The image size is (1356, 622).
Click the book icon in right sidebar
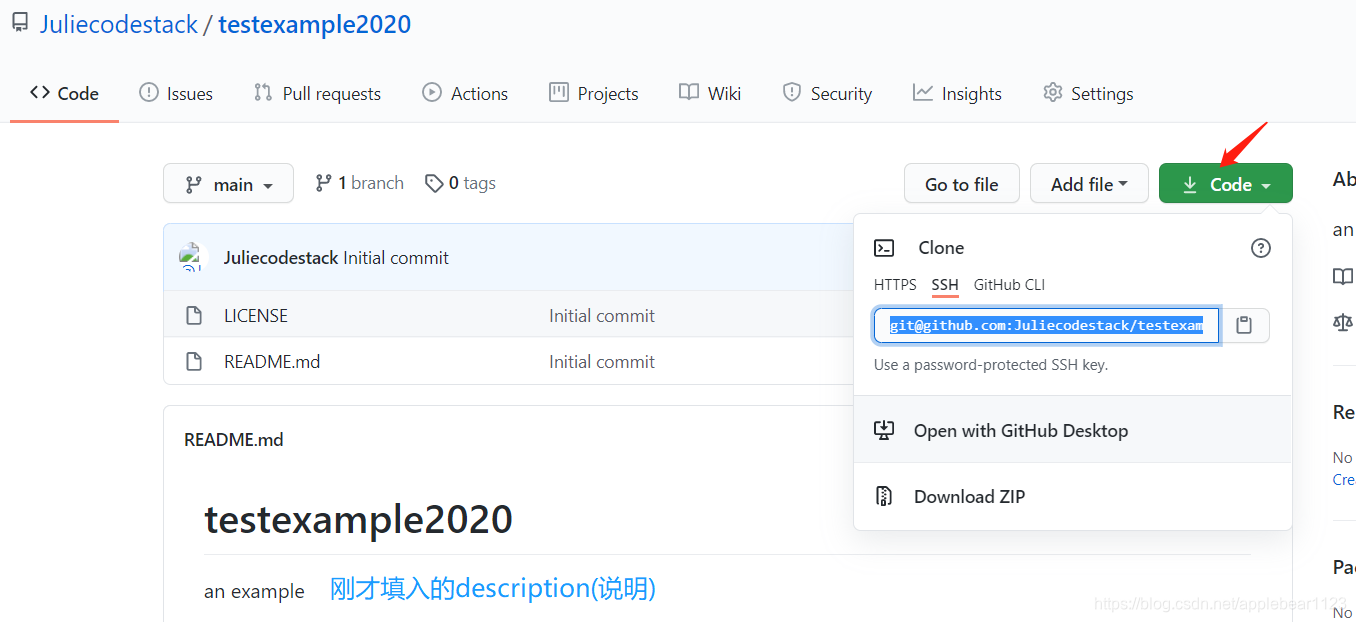1343,276
